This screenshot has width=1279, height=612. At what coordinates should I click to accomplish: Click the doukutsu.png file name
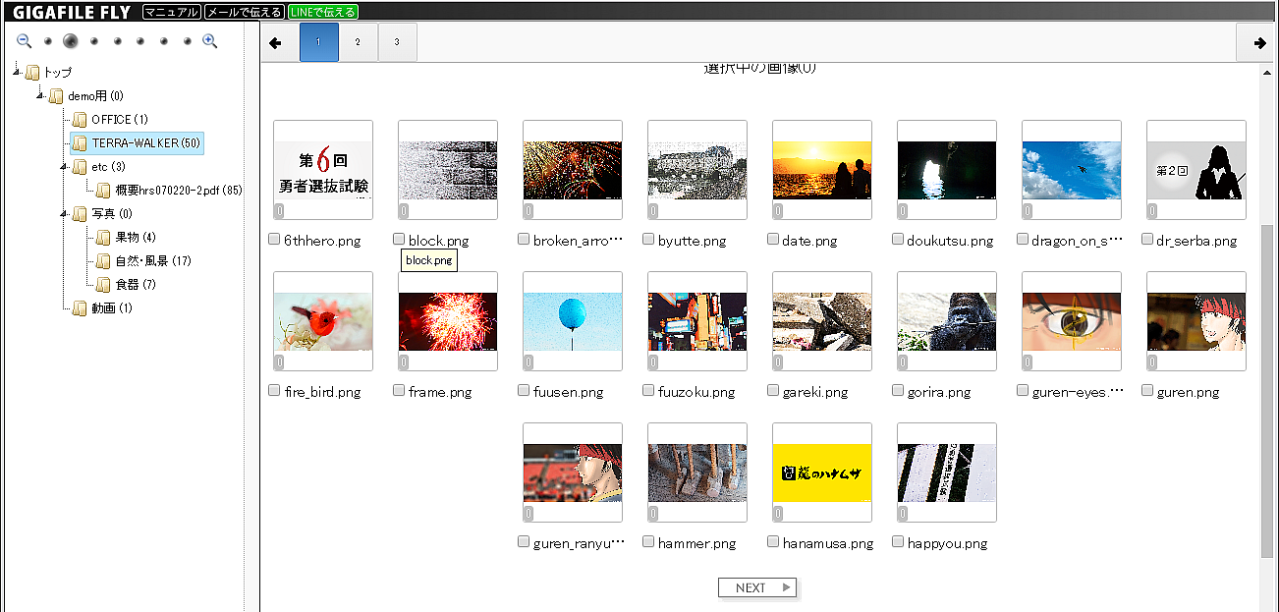[950, 241]
